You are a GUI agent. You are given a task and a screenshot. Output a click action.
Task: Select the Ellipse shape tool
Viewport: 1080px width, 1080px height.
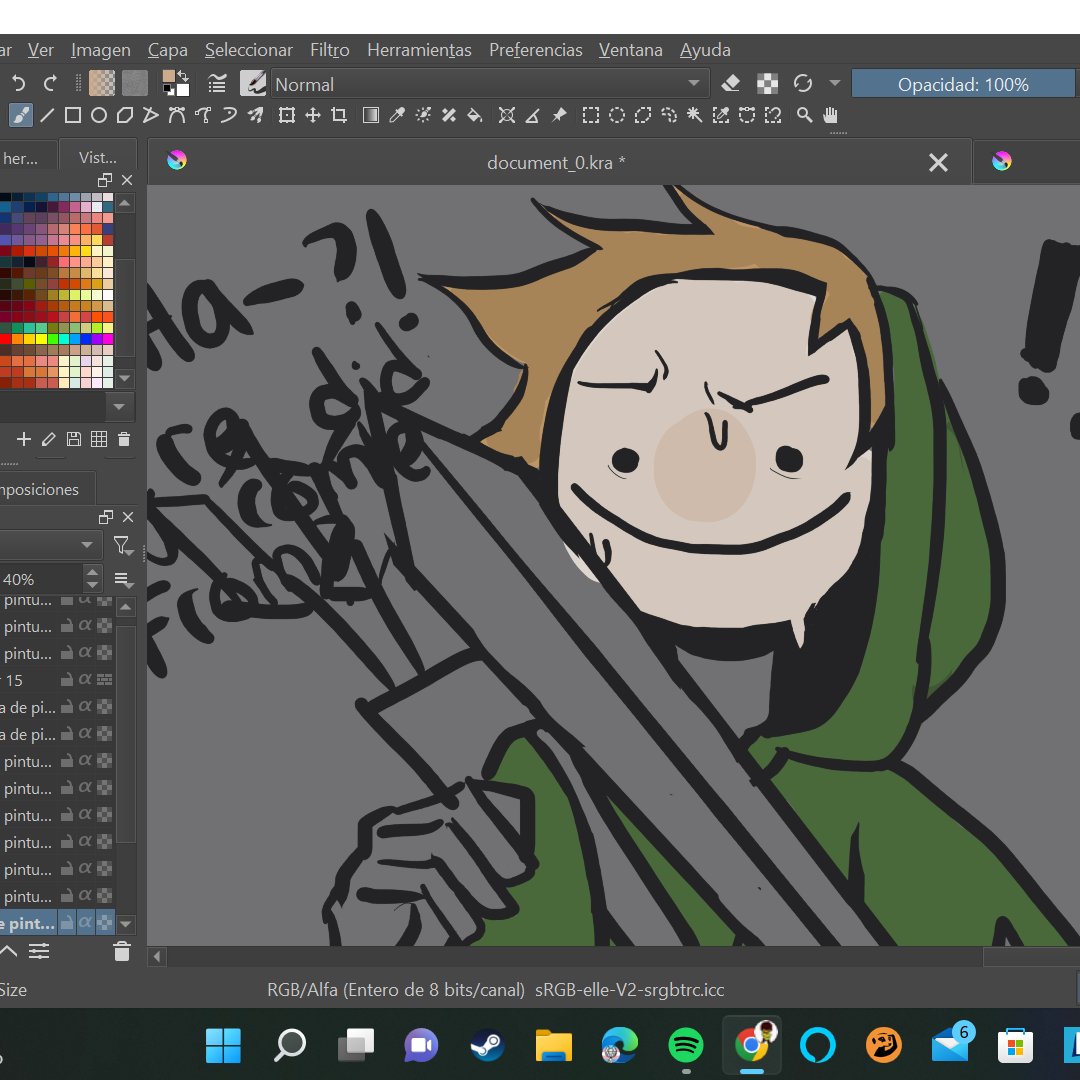(98, 115)
